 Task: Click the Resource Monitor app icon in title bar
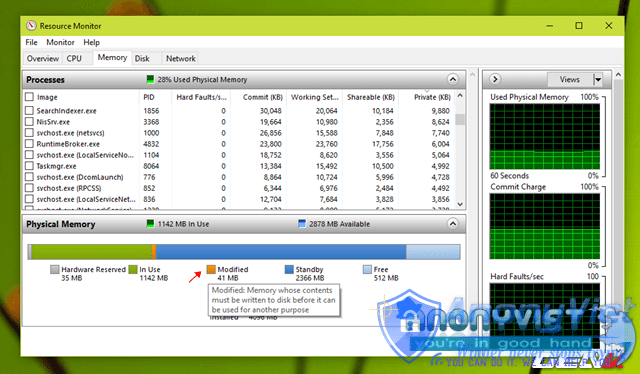[x=31, y=26]
